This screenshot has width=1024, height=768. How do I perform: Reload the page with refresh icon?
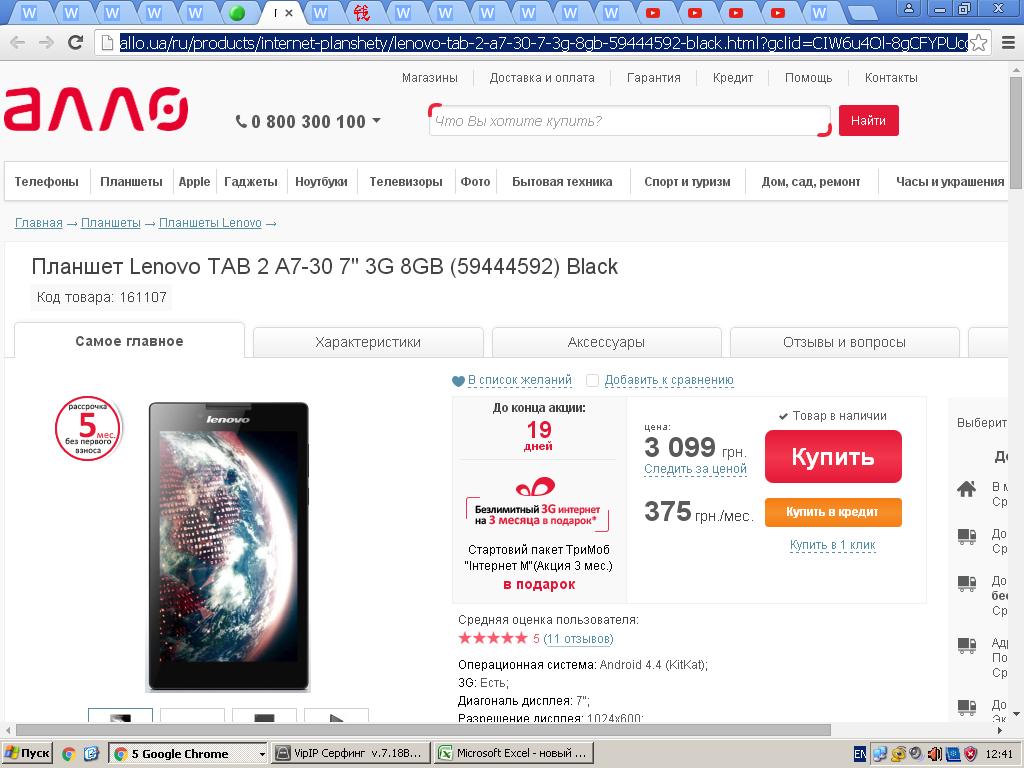point(76,42)
